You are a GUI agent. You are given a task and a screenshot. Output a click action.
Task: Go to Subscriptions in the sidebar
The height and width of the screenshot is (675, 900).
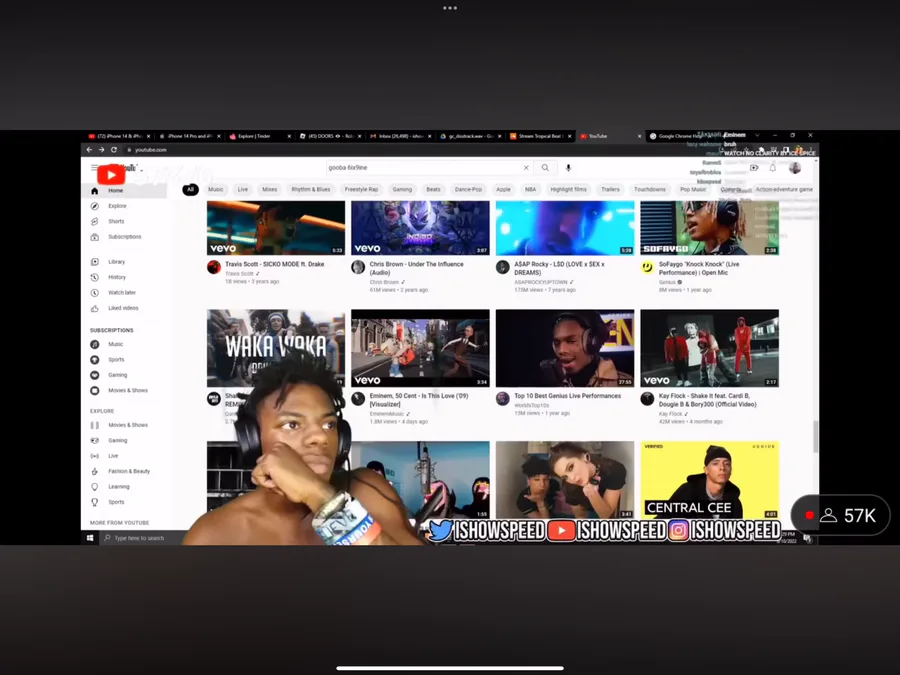coord(124,237)
